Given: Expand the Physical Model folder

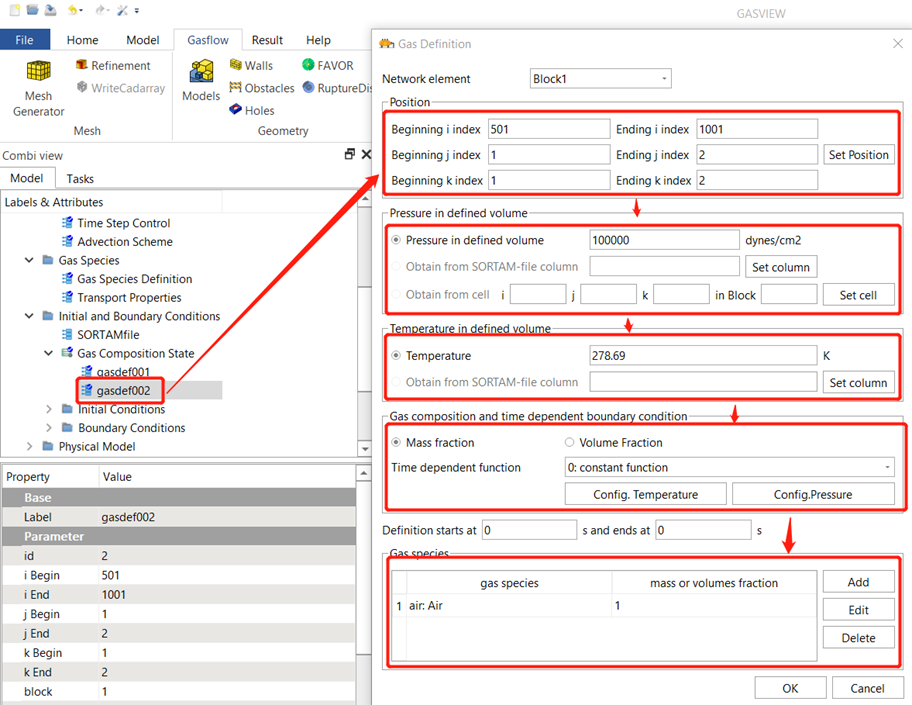Looking at the screenshot, I should click(x=29, y=446).
